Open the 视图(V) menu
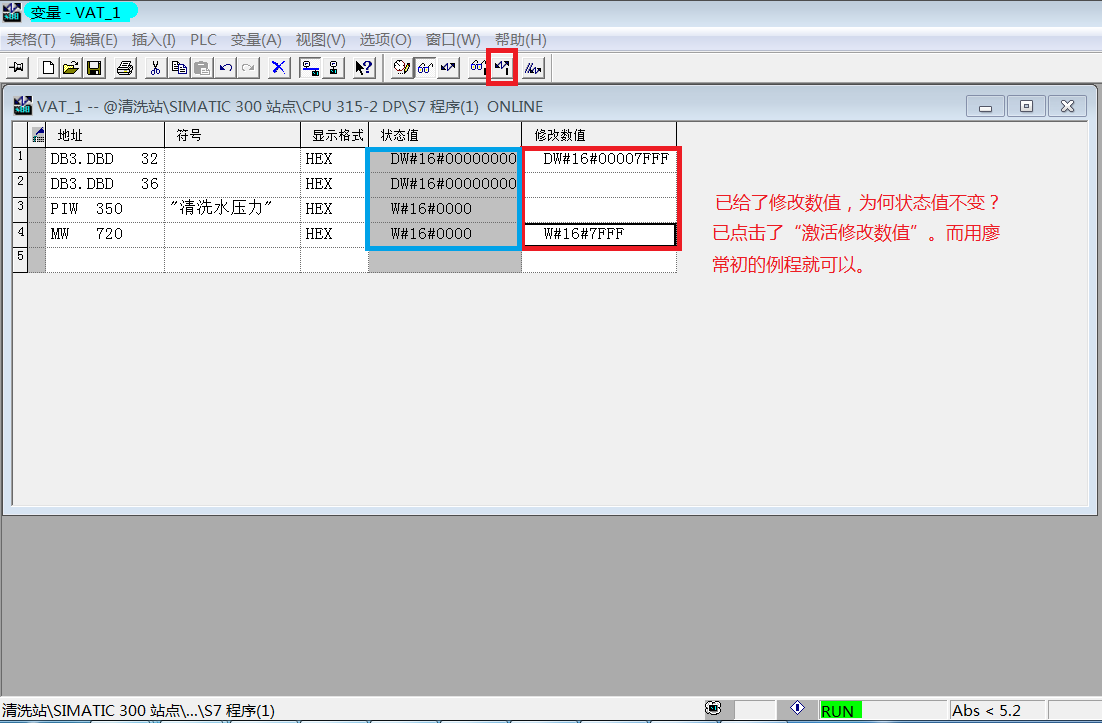1102x723 pixels. point(320,40)
